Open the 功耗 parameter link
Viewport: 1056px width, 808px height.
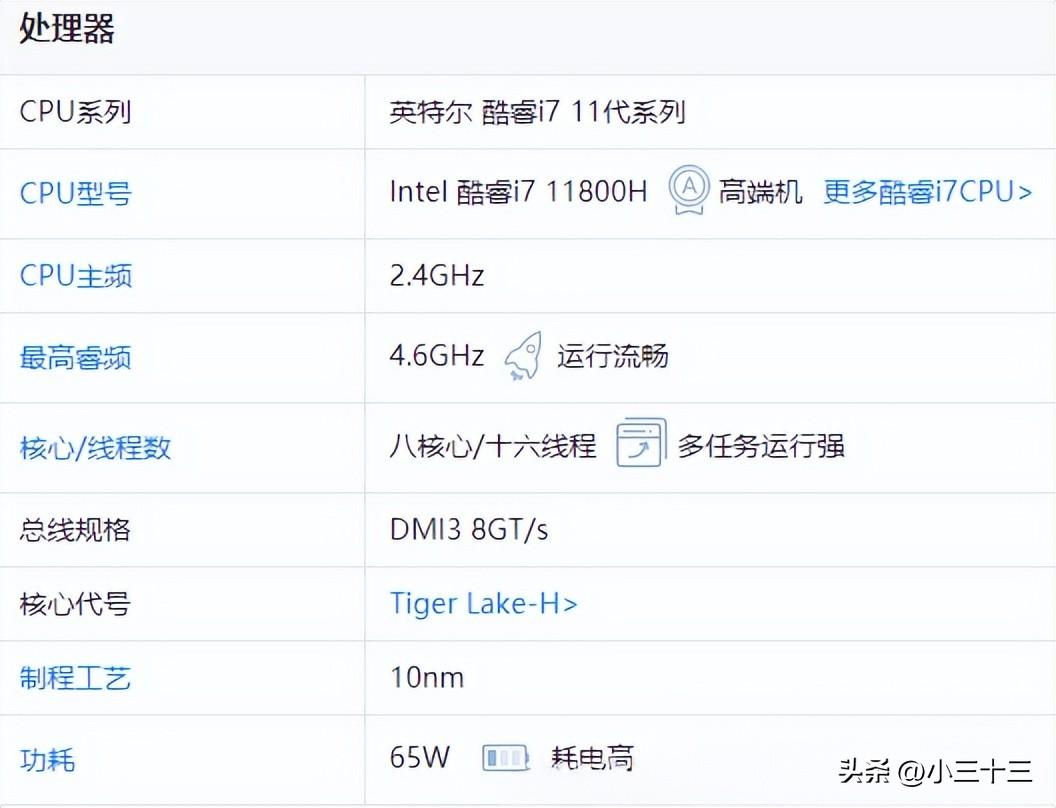point(47,760)
